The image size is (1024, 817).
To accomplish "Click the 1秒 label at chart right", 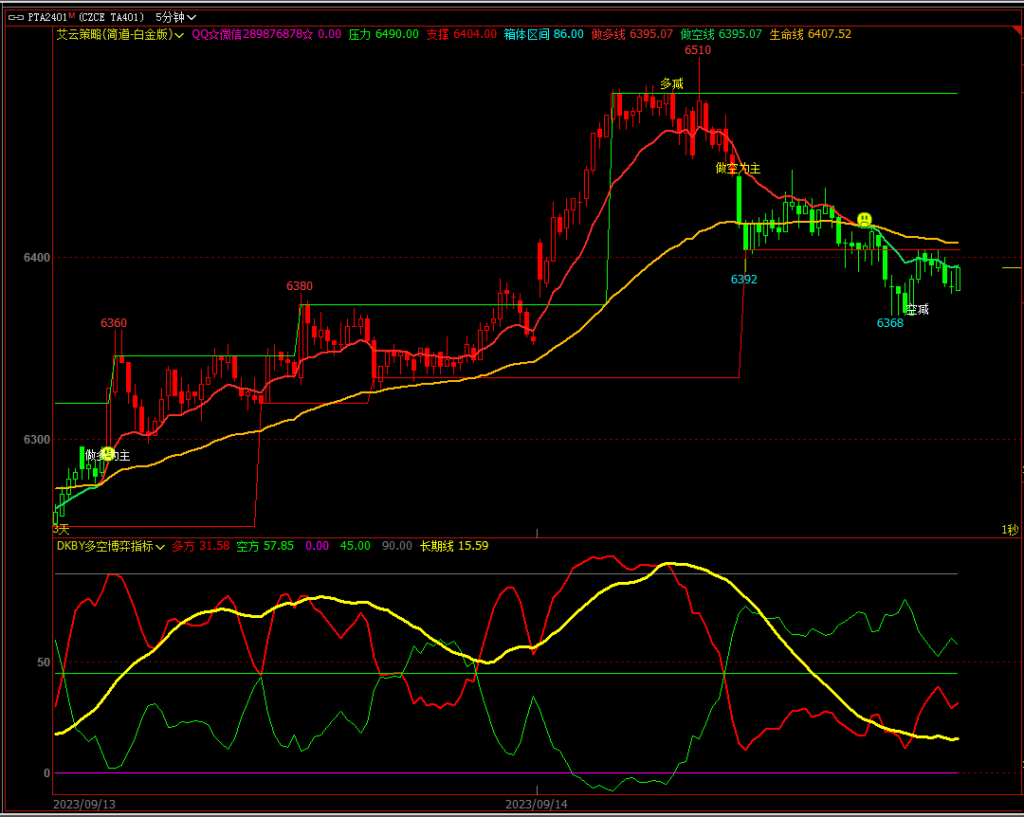I will coord(1009,529).
